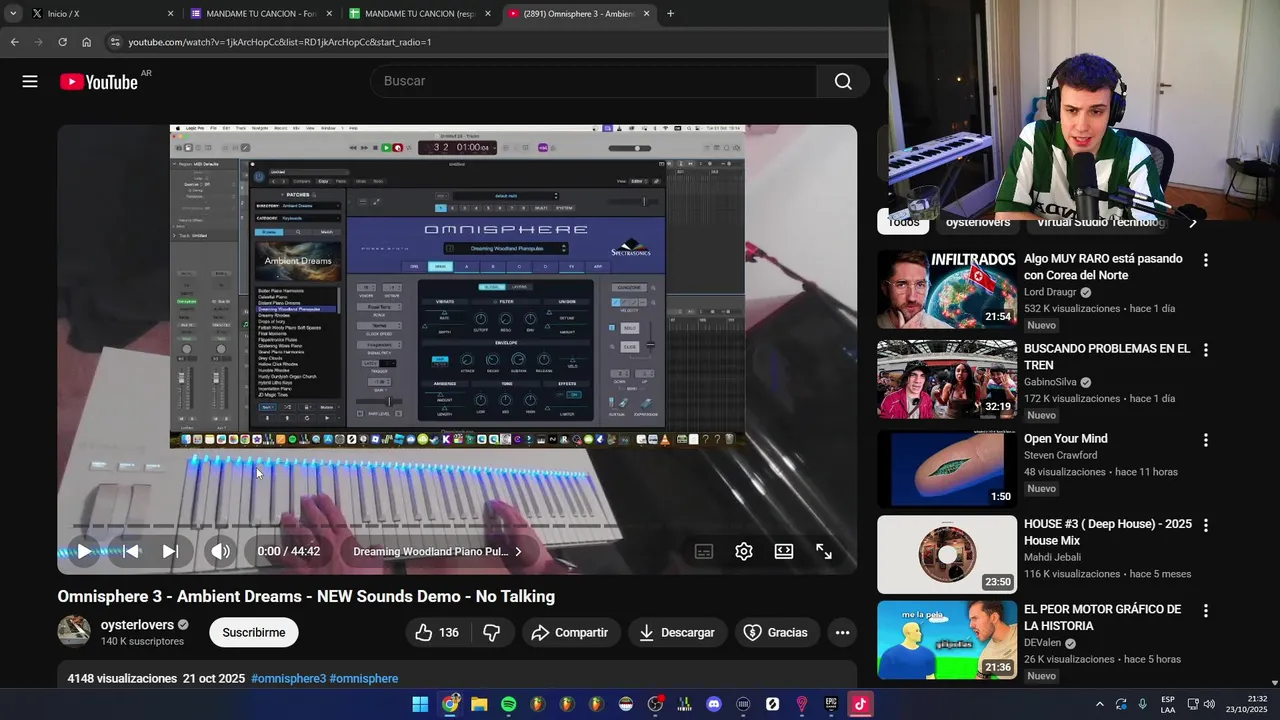Image resolution: width=1280 pixels, height=720 pixels.
Task: Click the Suscribirme button
Action: pyautogui.click(x=254, y=632)
